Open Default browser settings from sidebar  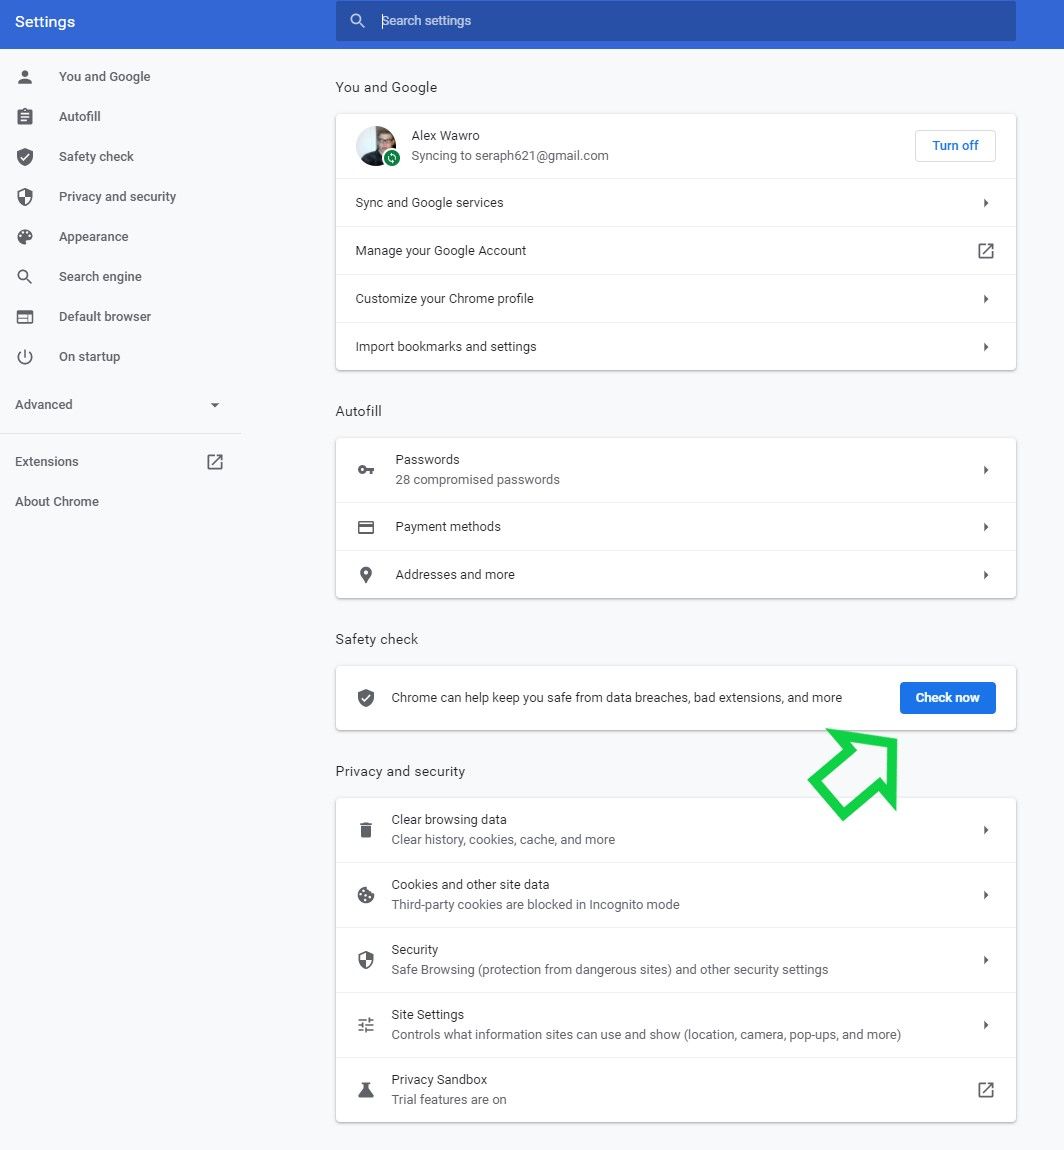click(104, 316)
